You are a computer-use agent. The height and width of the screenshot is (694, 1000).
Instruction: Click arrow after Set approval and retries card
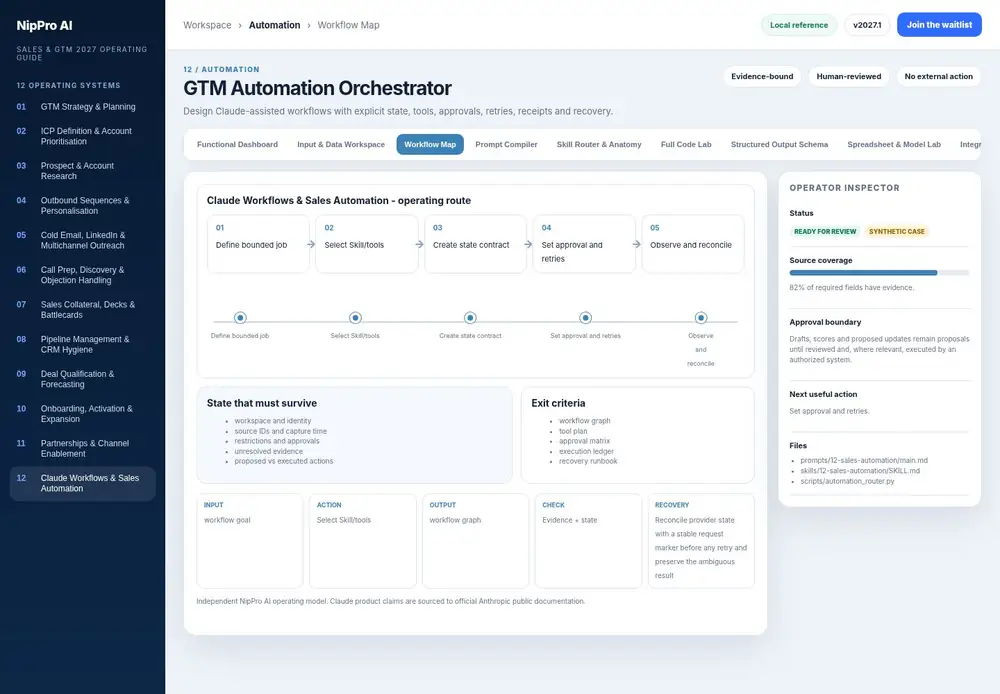[636, 244]
